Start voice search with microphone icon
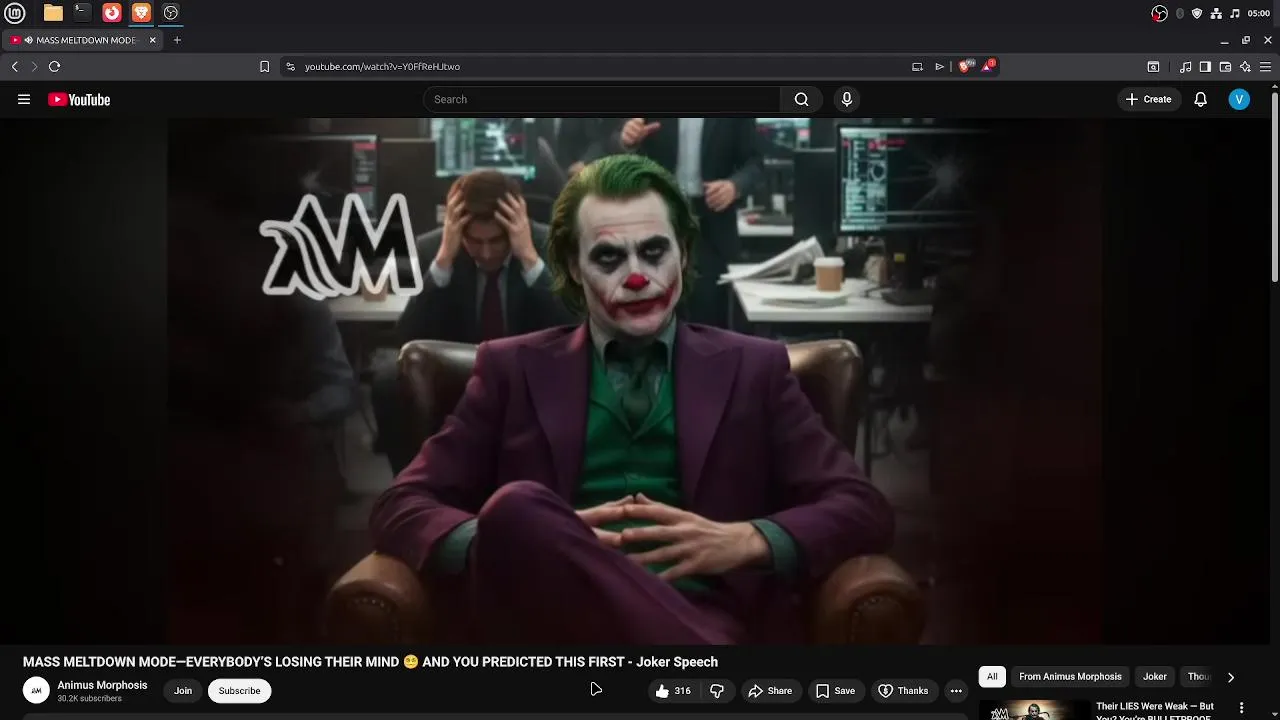 click(847, 99)
